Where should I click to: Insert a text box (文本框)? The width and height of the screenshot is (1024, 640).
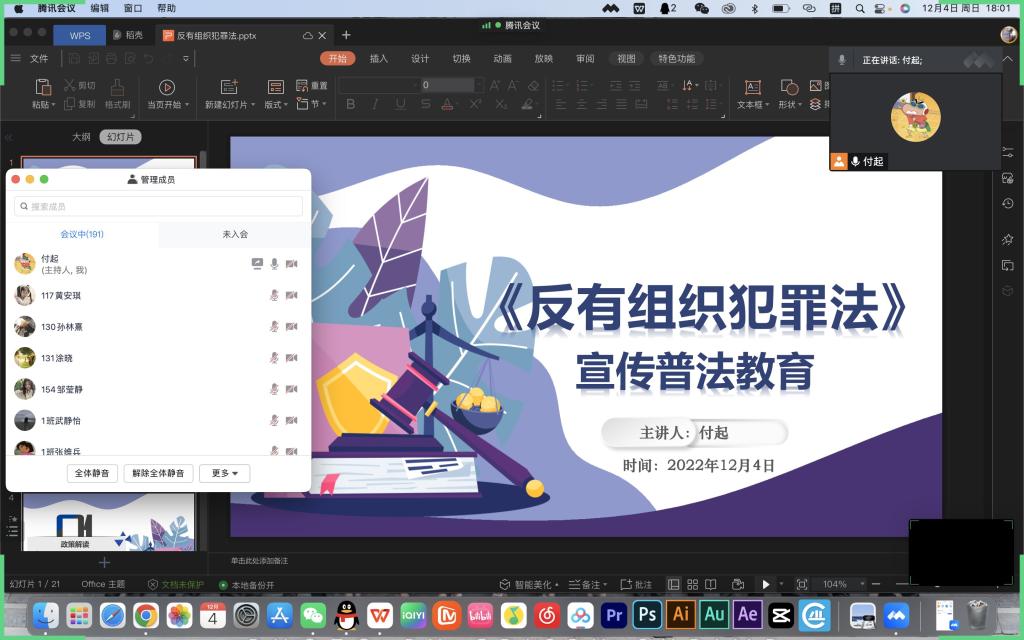tap(752, 88)
